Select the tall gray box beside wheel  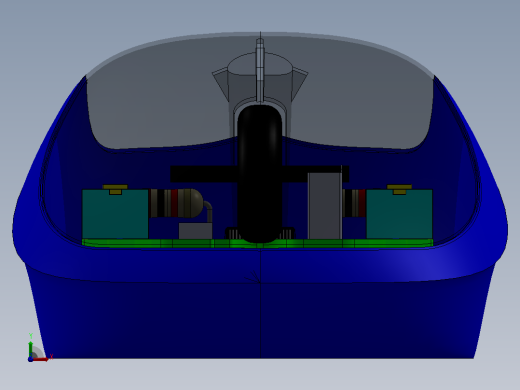pyautogui.click(x=325, y=206)
